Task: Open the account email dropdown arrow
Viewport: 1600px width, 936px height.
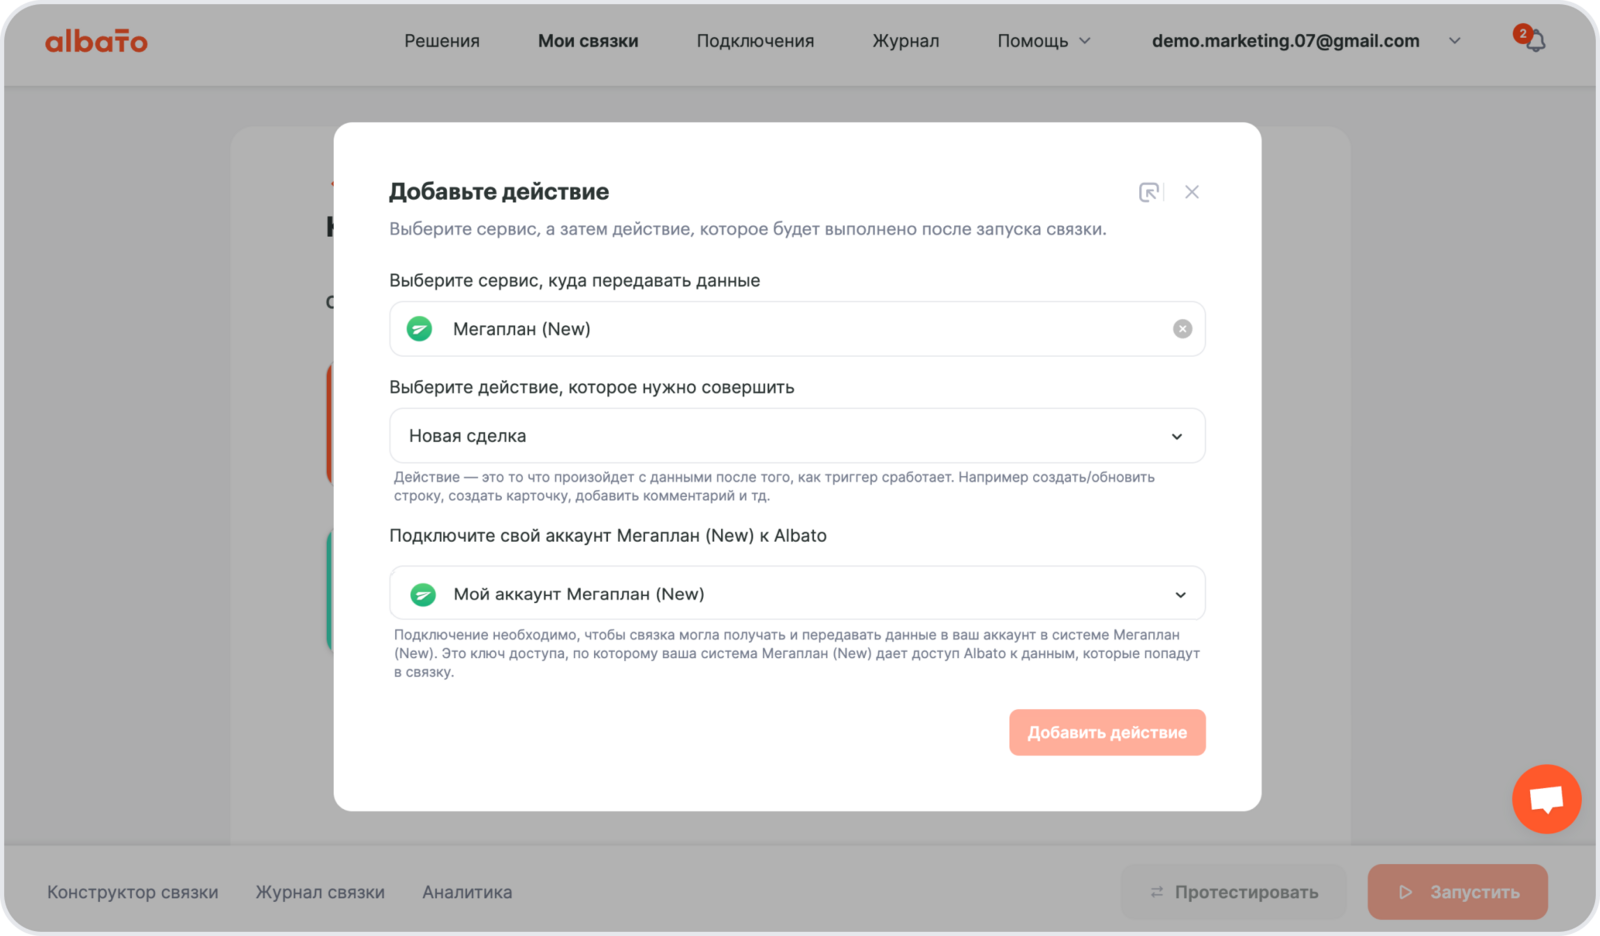Action: tap(1455, 41)
